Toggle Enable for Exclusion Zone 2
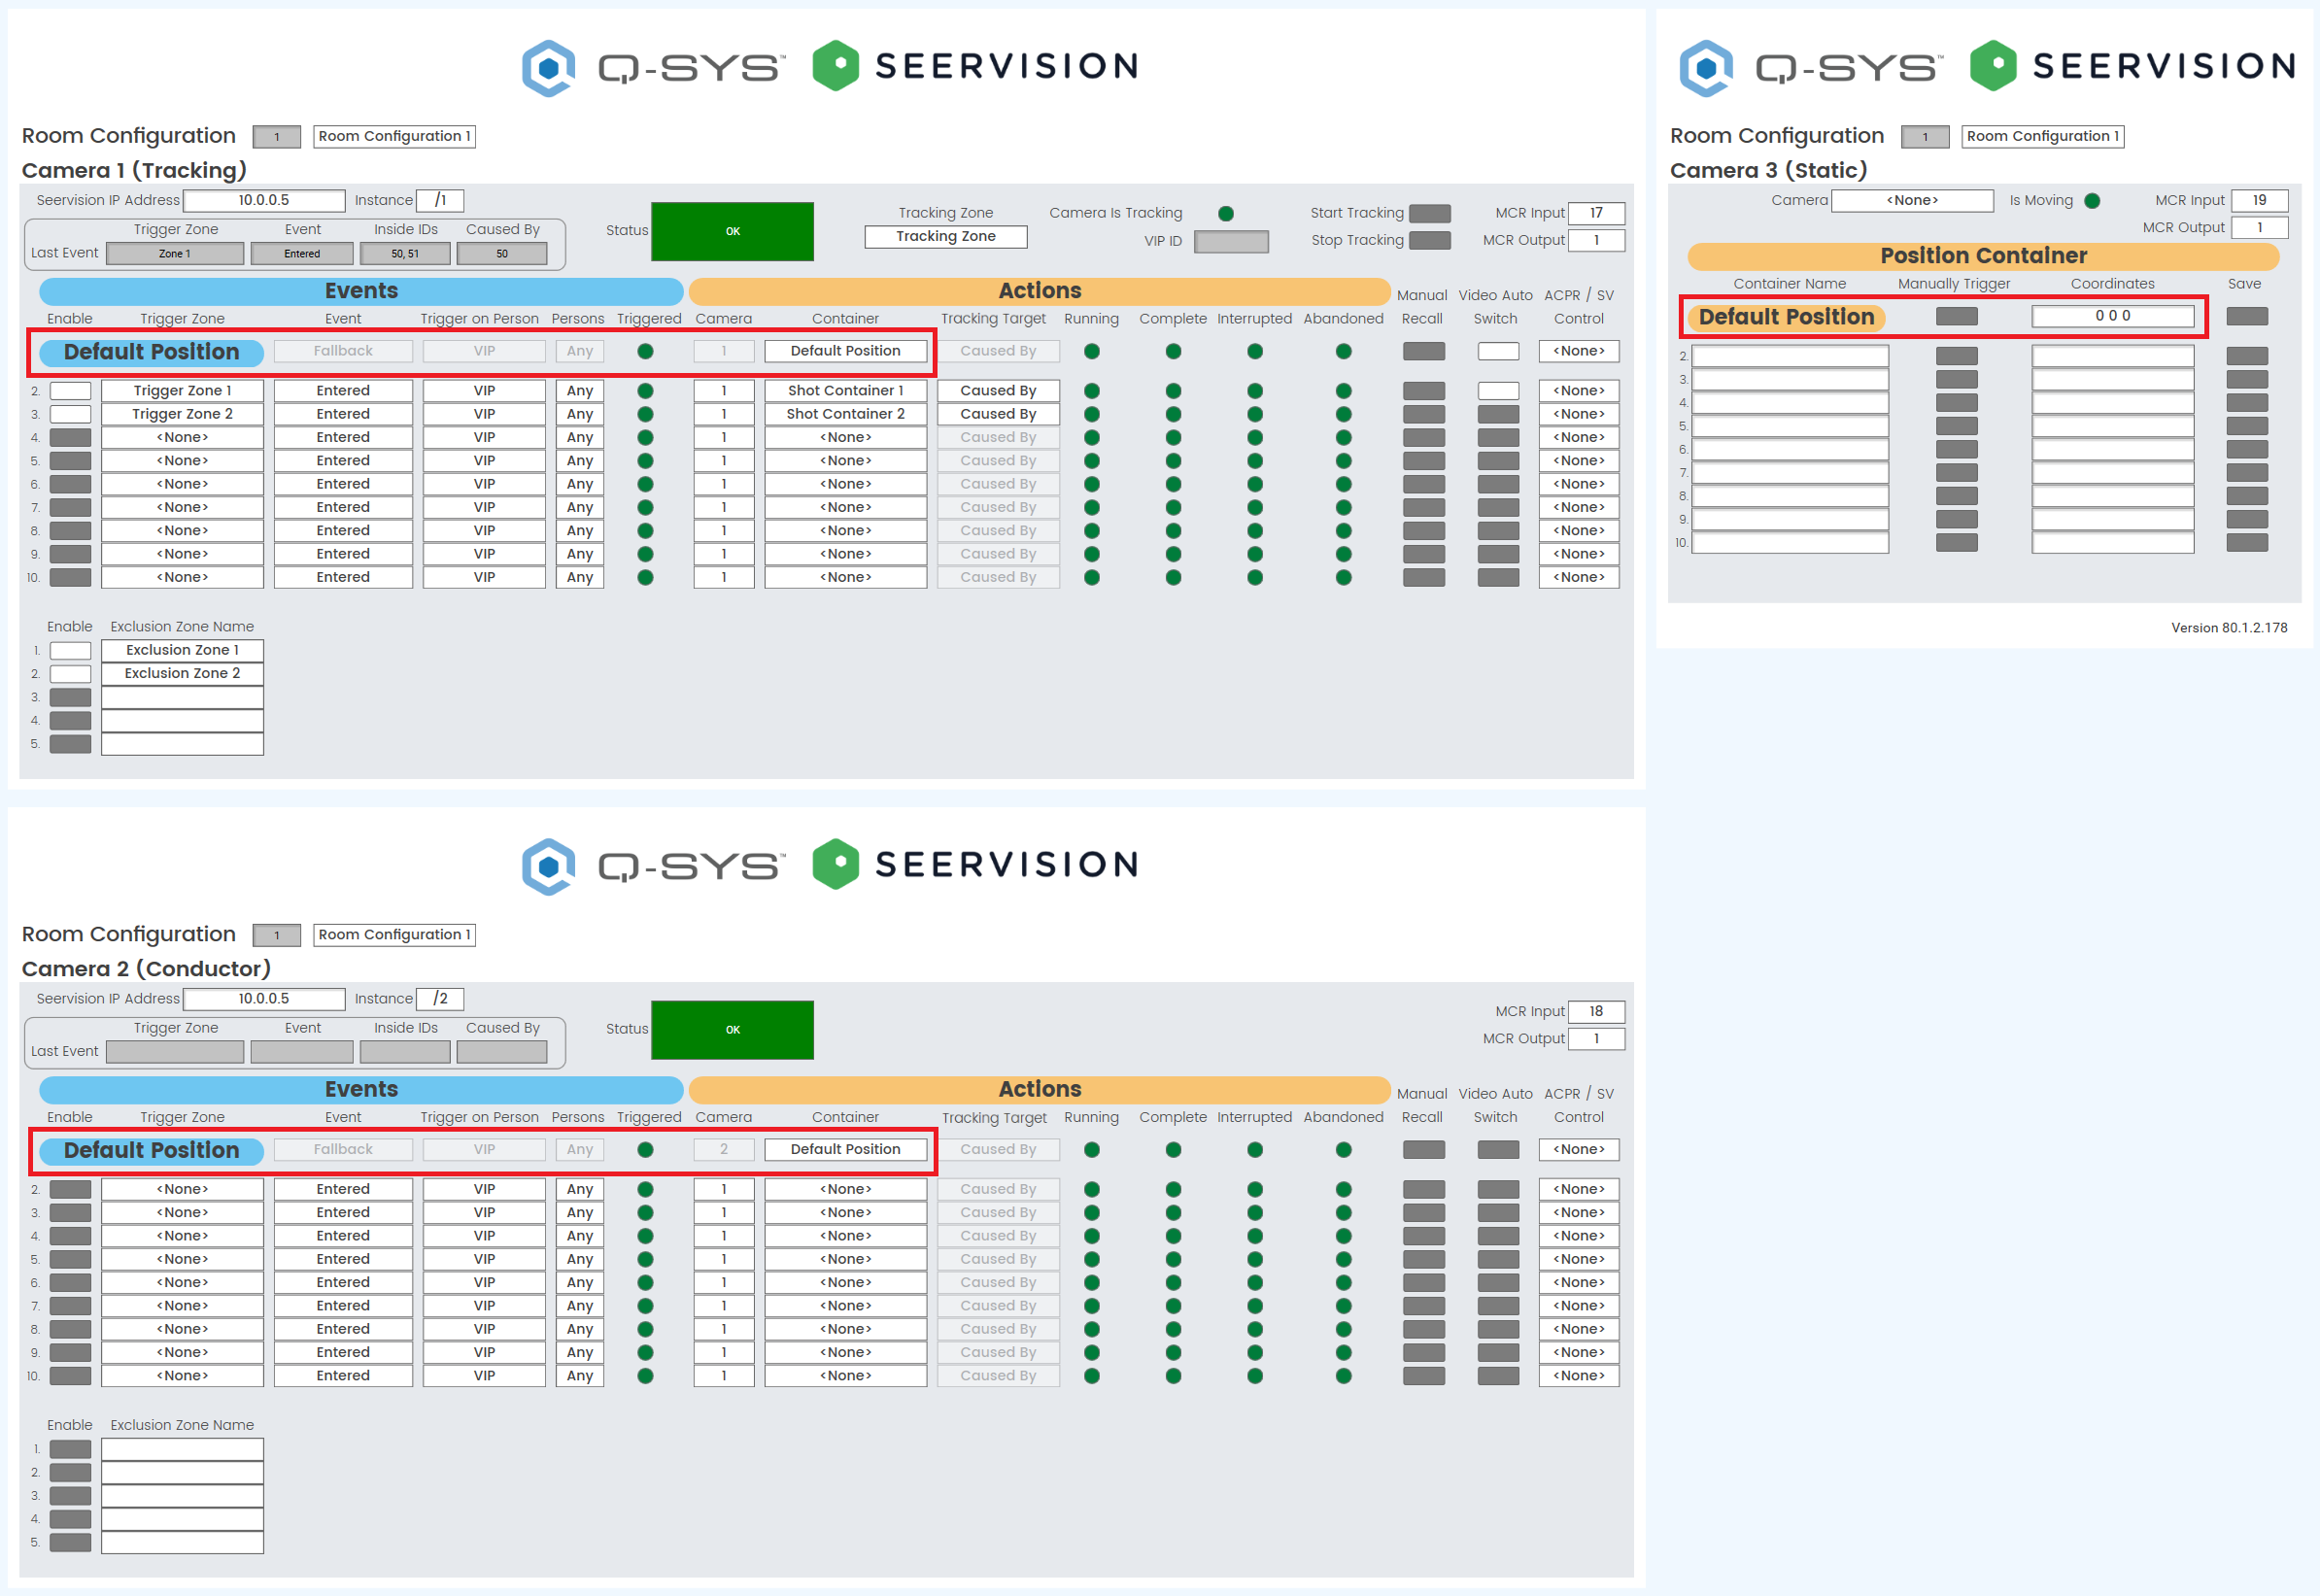Screen dimensions: 2320x1596 70,674
